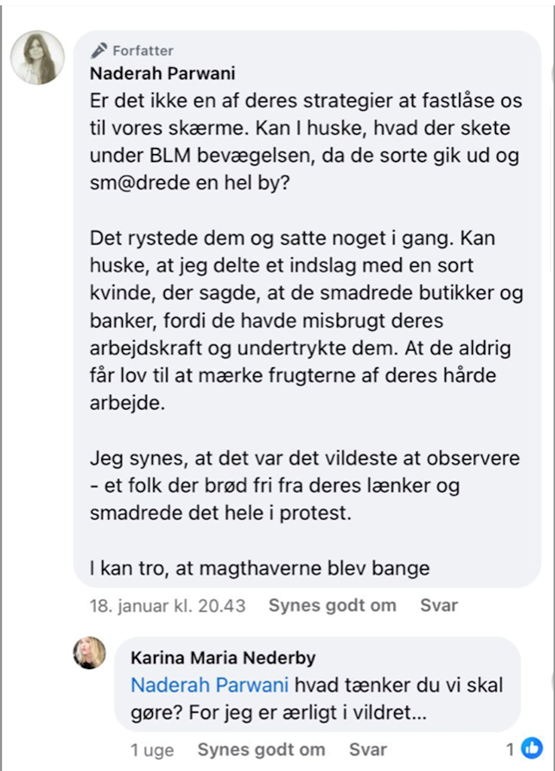Open the 1 uge timestamp link

(x=152, y=750)
